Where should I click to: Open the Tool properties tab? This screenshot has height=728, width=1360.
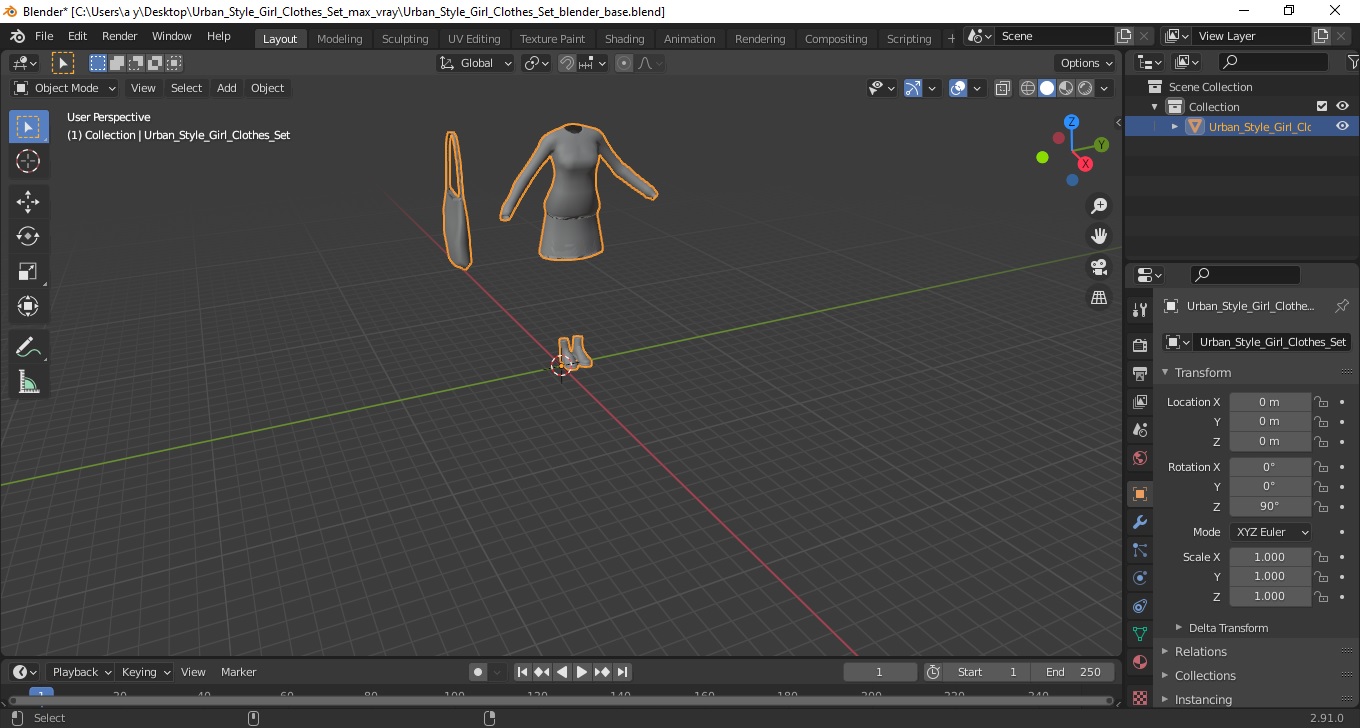click(x=1140, y=310)
